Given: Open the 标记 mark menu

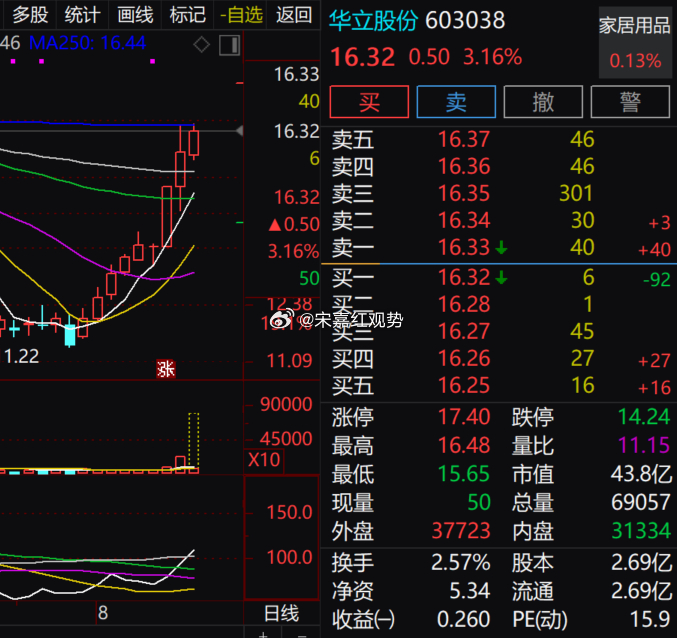Looking at the screenshot, I should point(187,15).
